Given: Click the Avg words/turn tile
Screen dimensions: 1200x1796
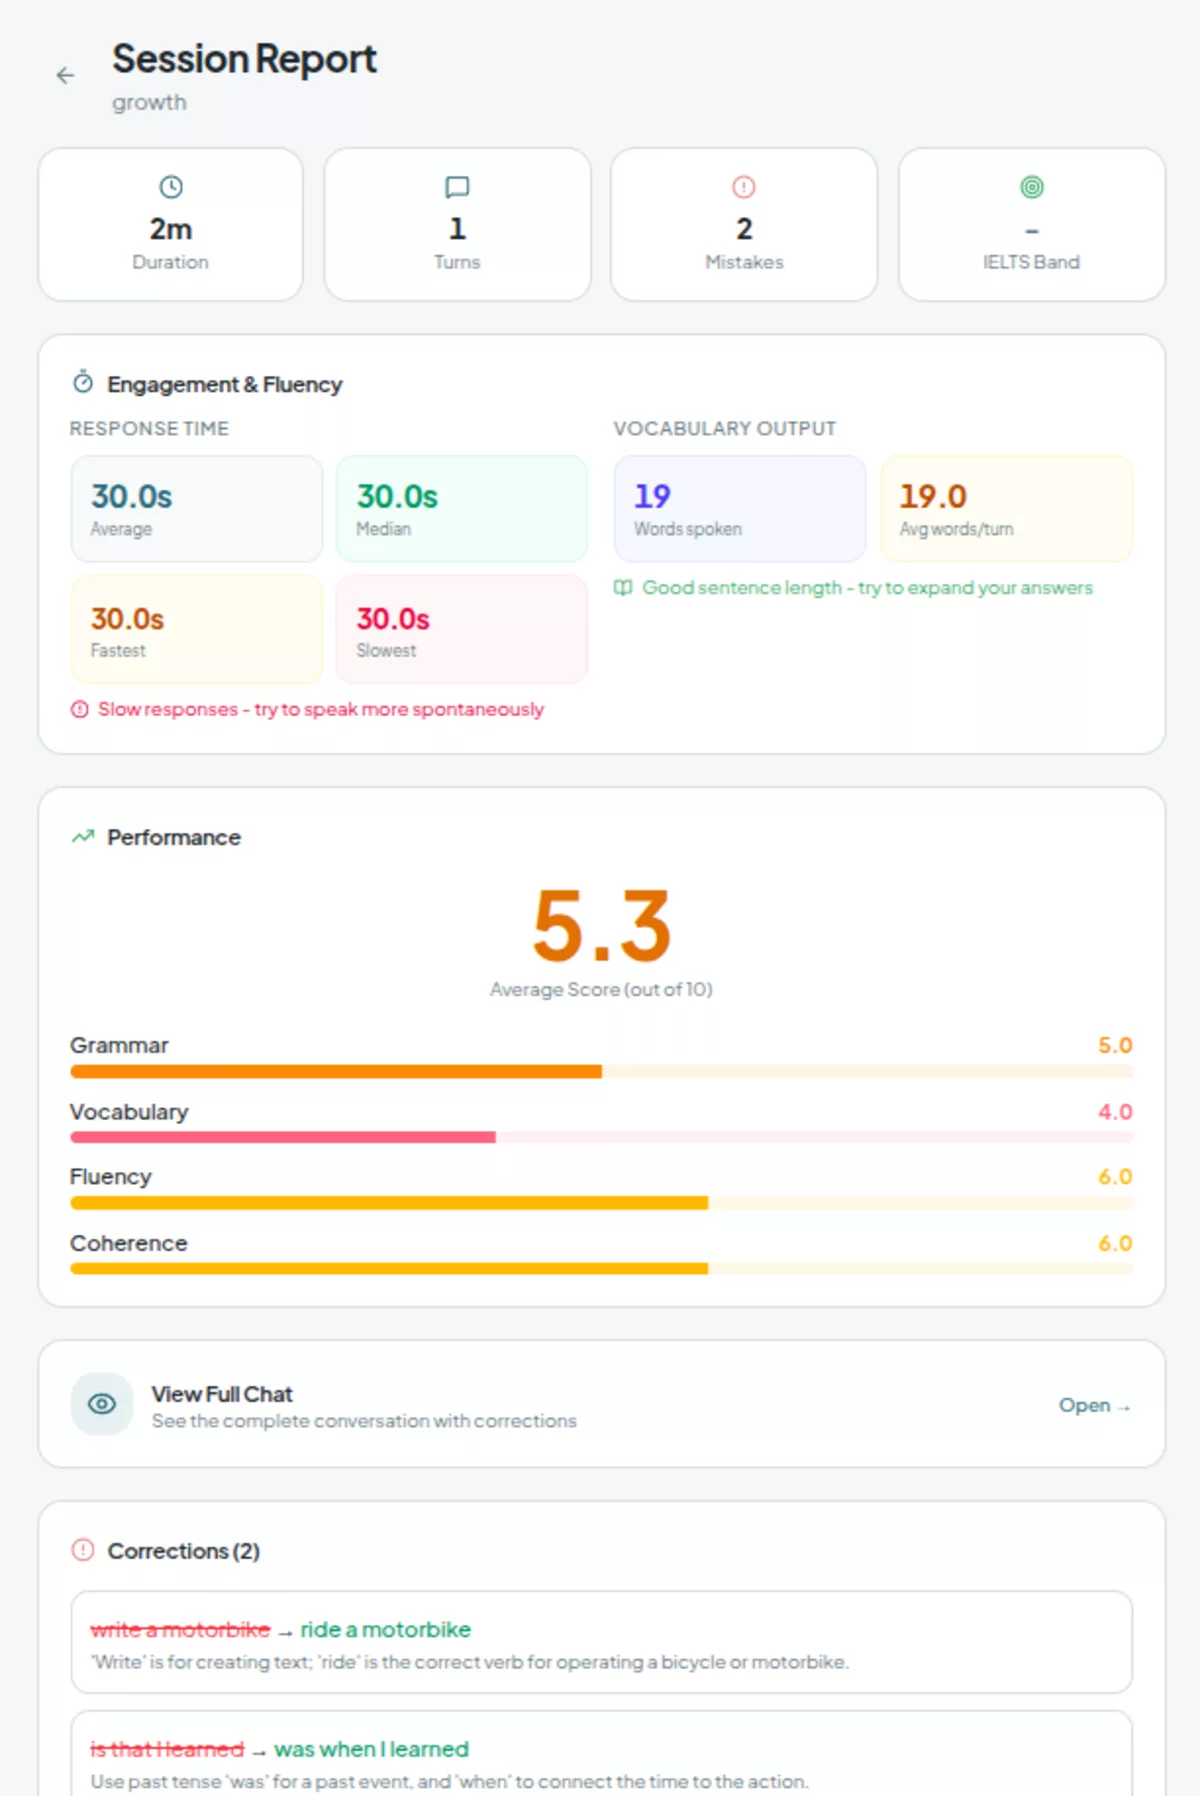Looking at the screenshot, I should pos(1006,509).
